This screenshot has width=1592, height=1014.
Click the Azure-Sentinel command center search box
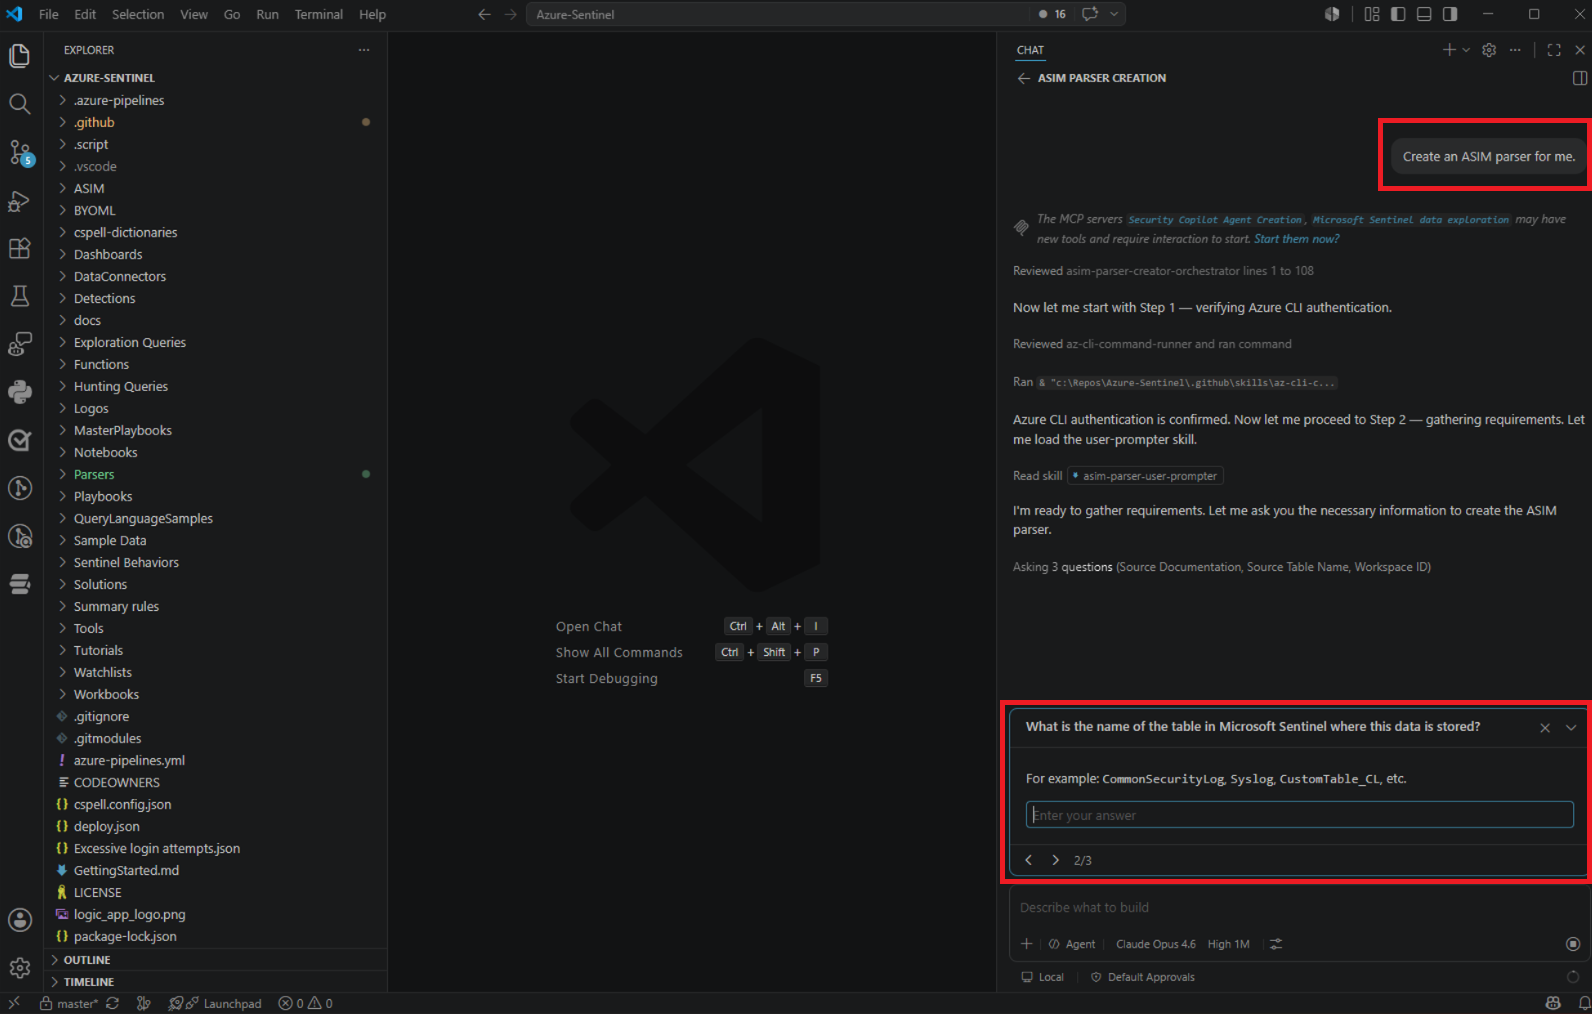pos(780,14)
